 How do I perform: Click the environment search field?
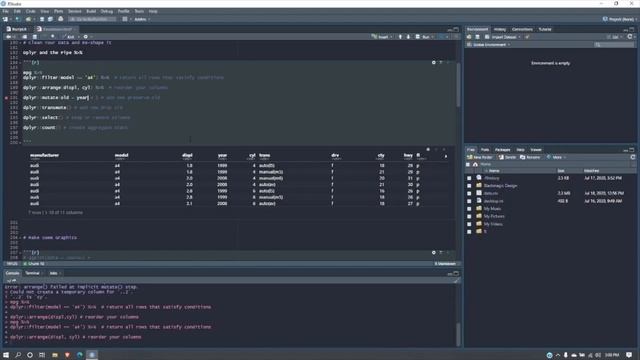coord(614,44)
